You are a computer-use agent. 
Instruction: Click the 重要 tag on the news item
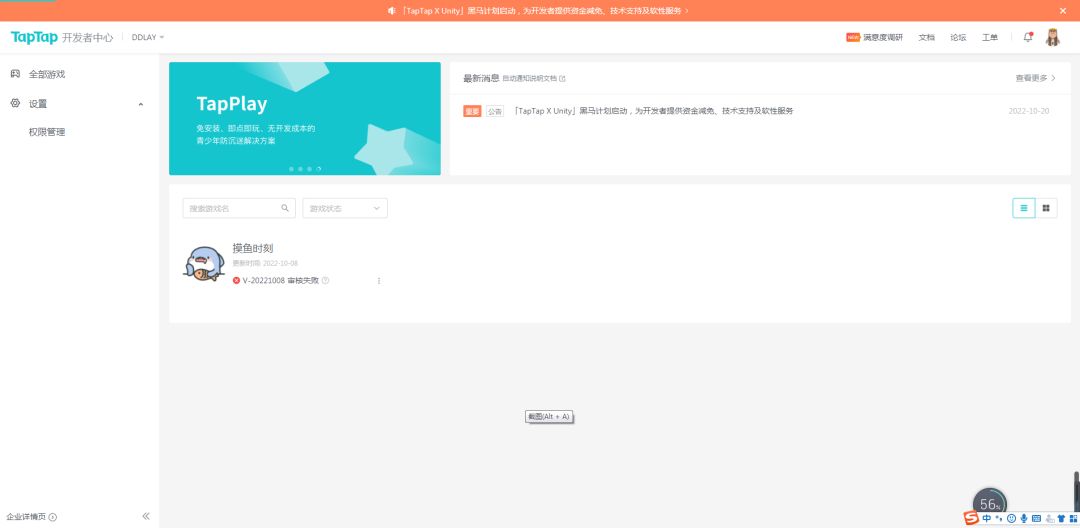click(472, 111)
